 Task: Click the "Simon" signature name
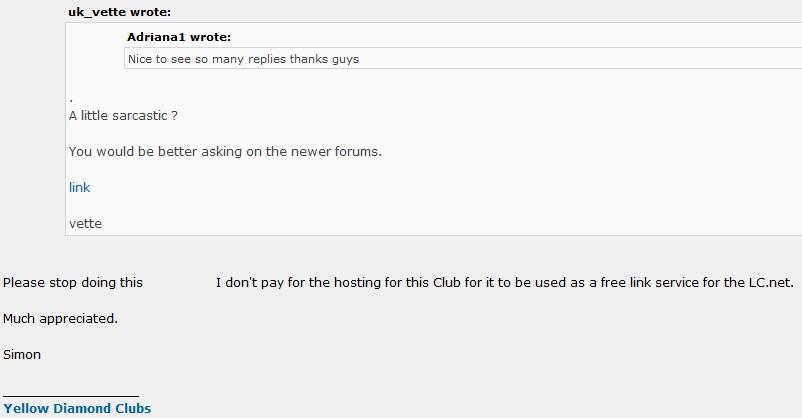tap(22, 355)
